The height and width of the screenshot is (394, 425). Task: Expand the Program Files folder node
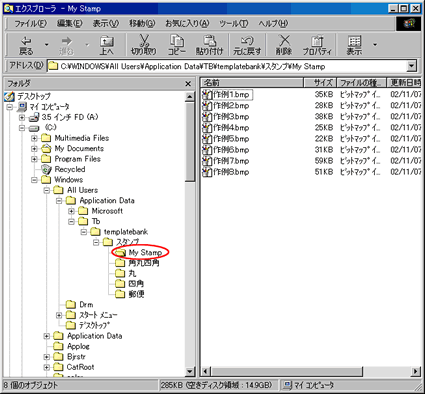tap(34, 159)
